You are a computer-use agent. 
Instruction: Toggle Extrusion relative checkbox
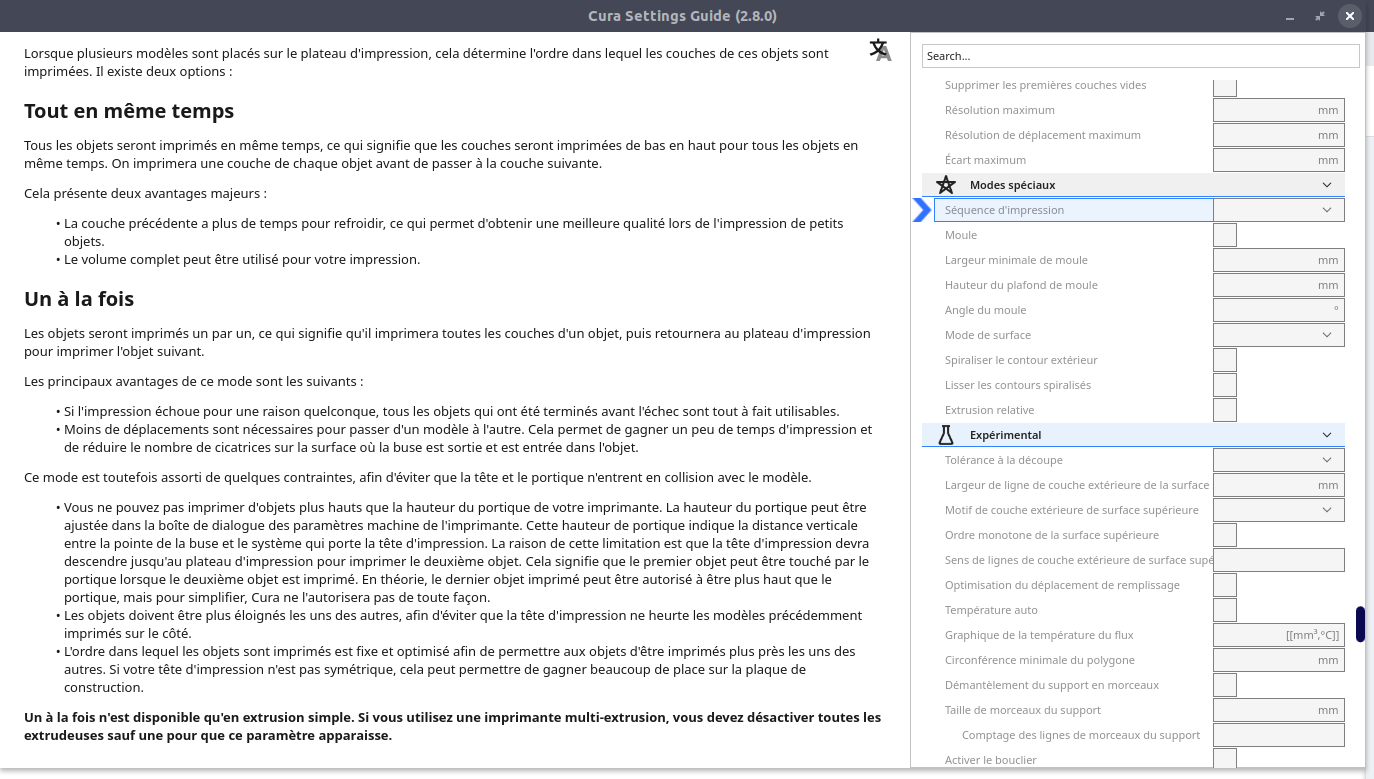[x=1225, y=410]
